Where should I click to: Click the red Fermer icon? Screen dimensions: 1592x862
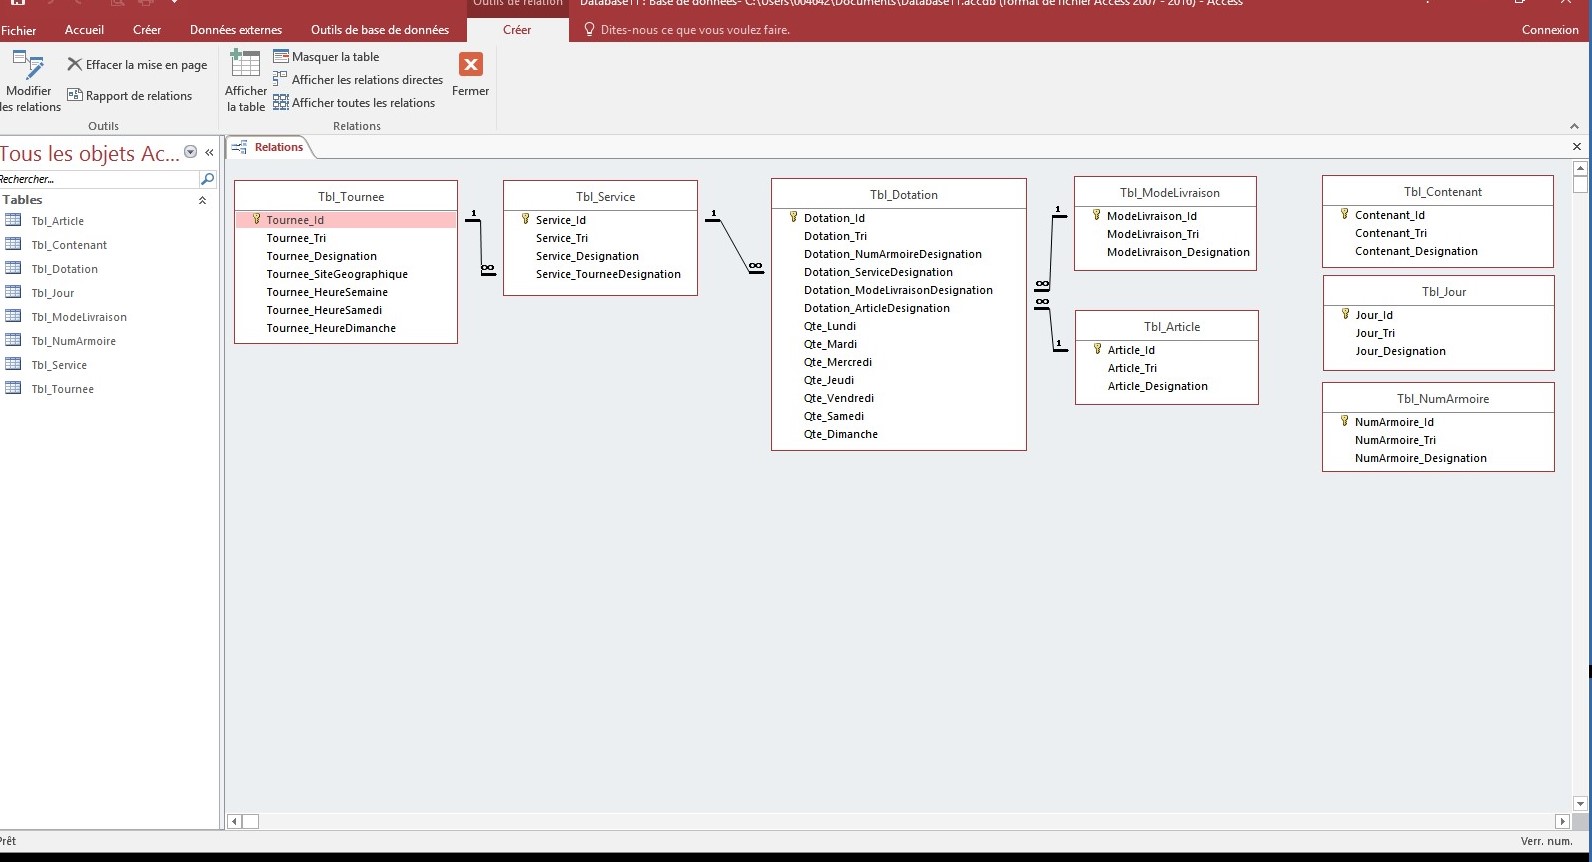[x=470, y=65]
